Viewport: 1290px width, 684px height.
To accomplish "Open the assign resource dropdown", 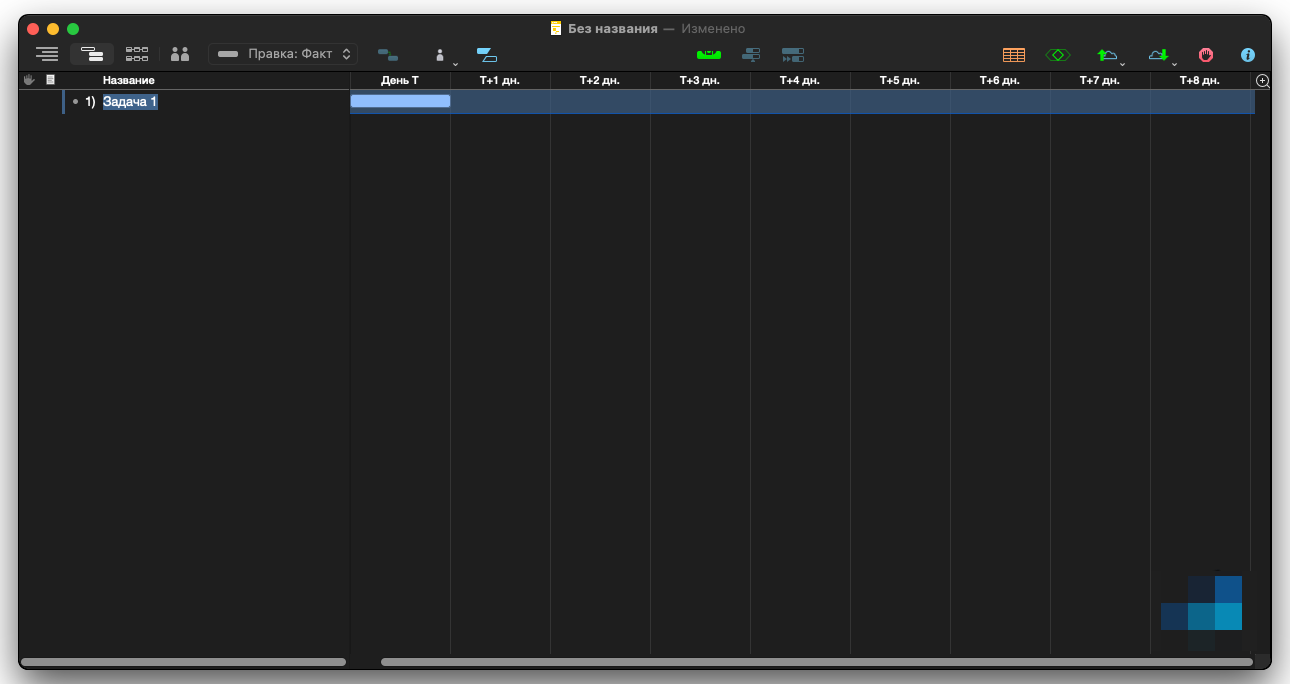I will [x=441, y=55].
